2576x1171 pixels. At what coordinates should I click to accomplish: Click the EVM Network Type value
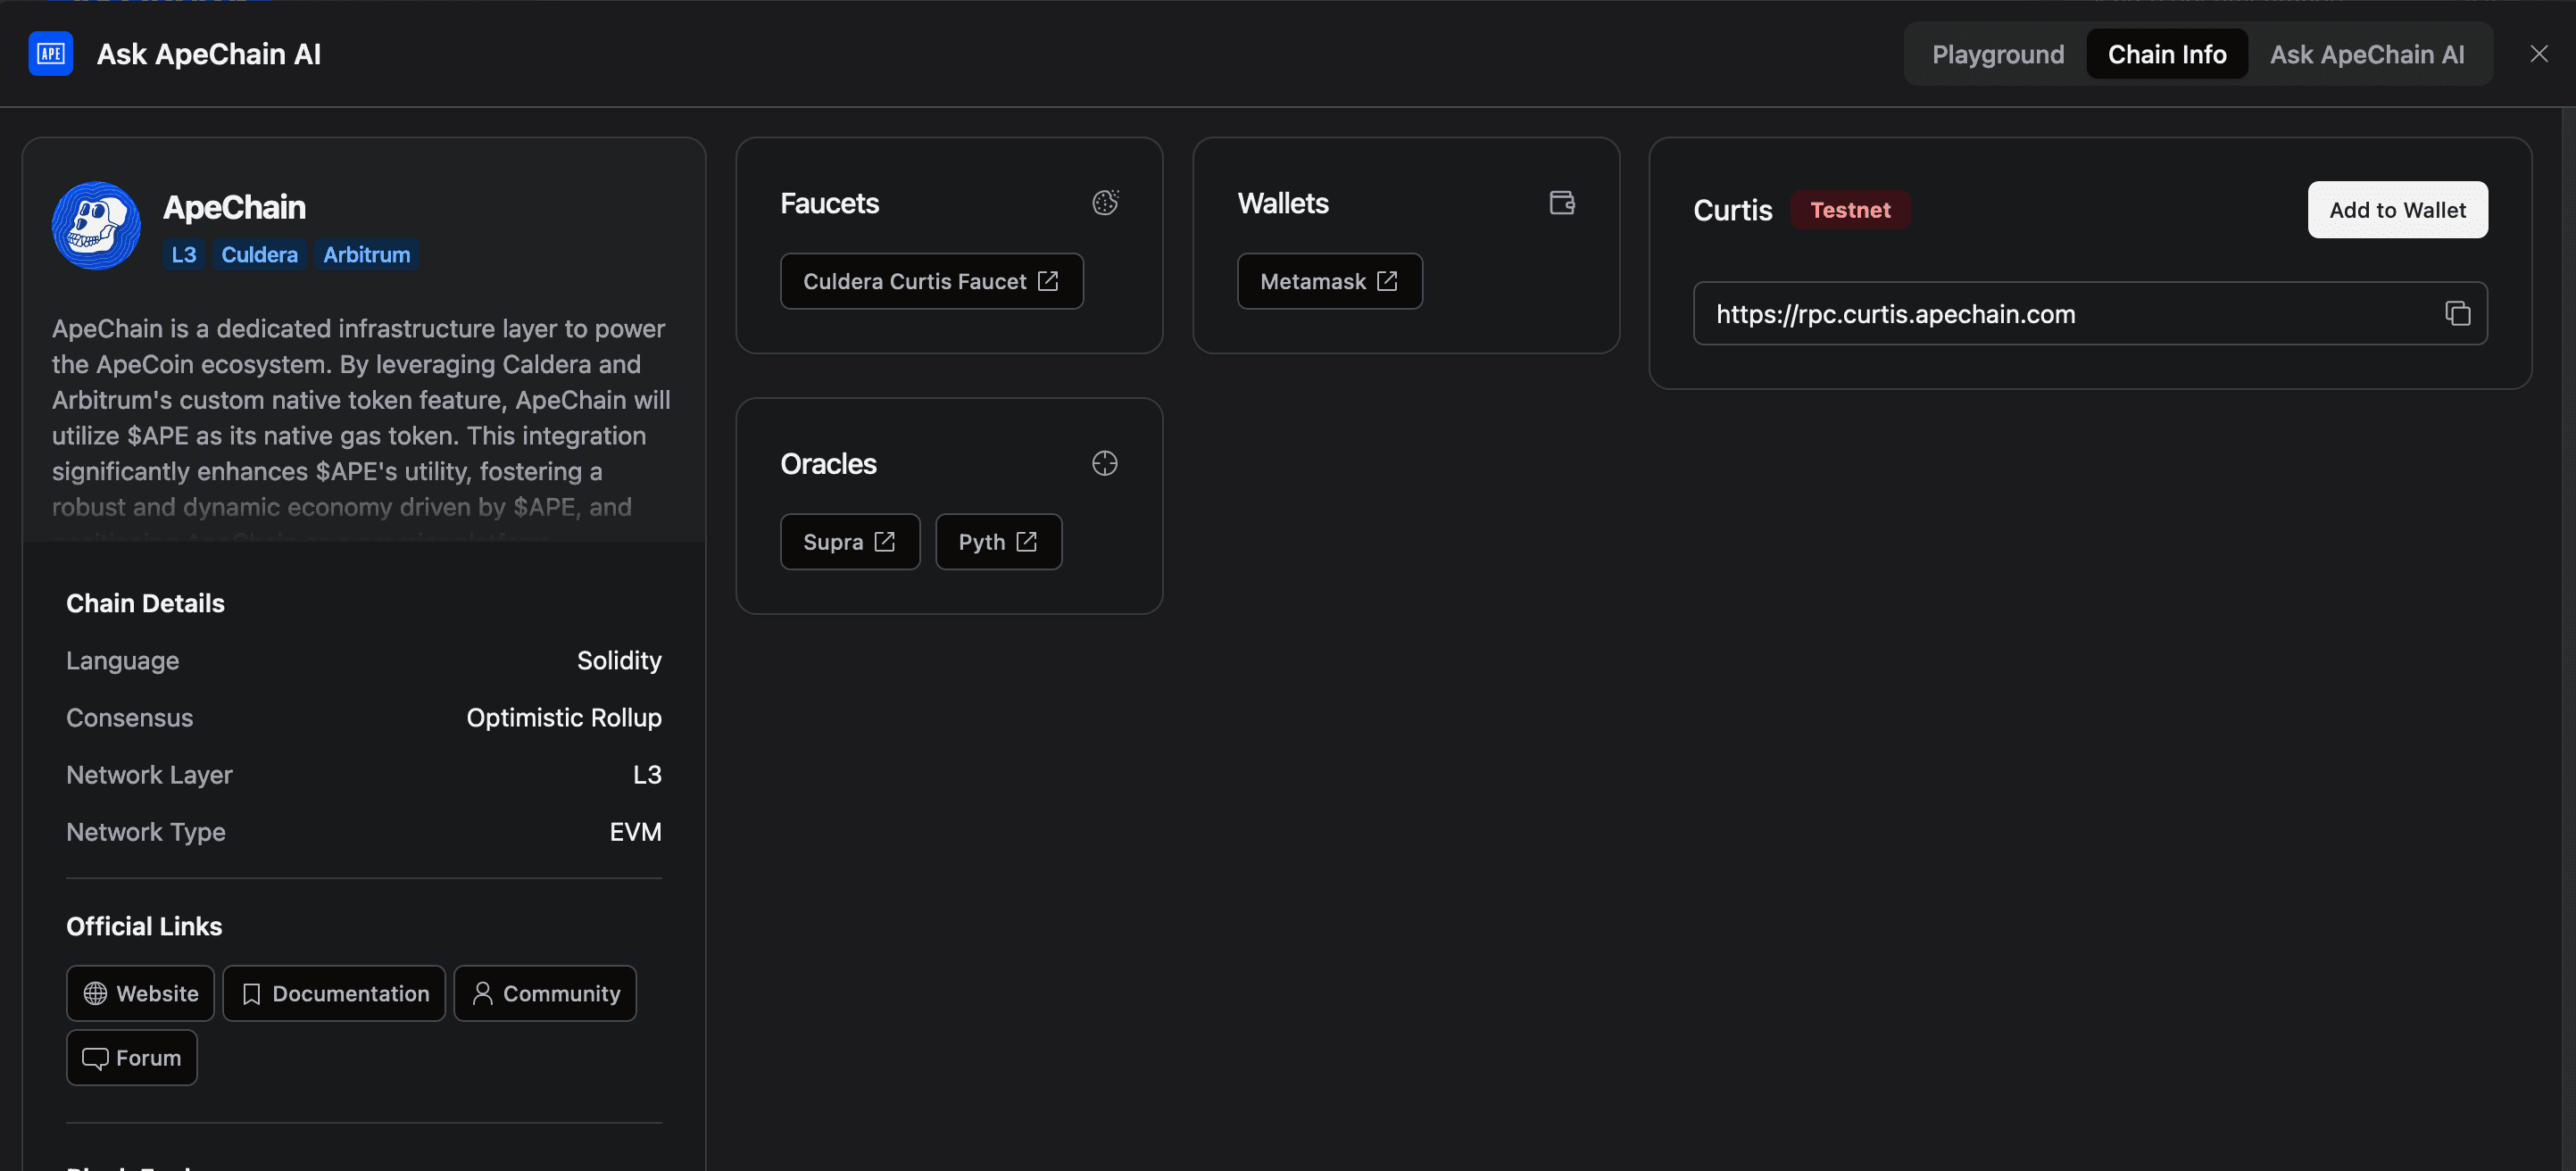click(635, 832)
